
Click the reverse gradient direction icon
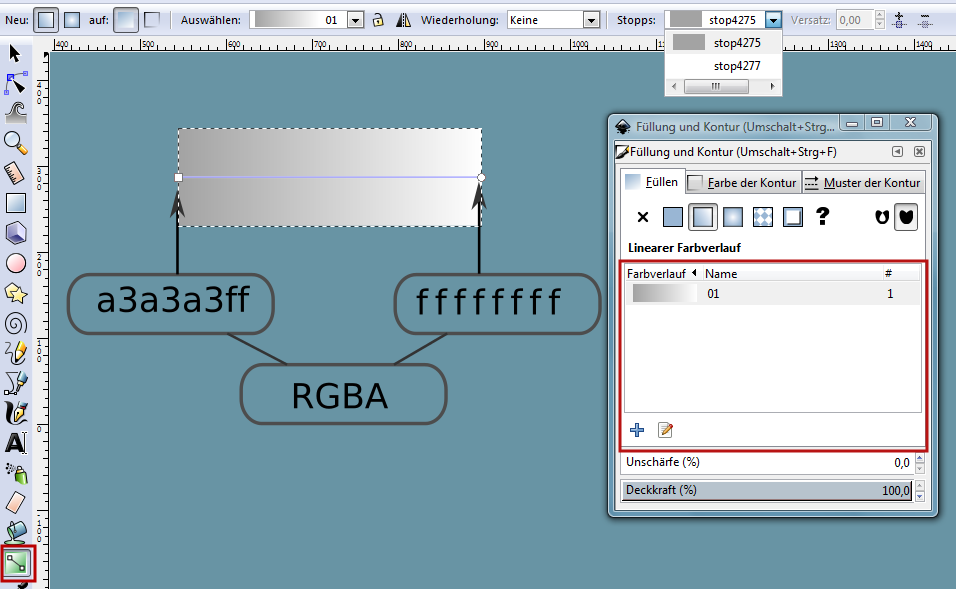pos(403,20)
